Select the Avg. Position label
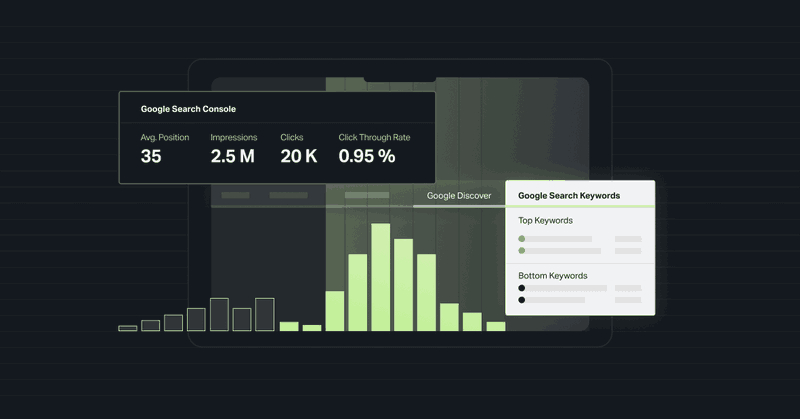Image resolution: width=800 pixels, height=419 pixels. [165, 137]
